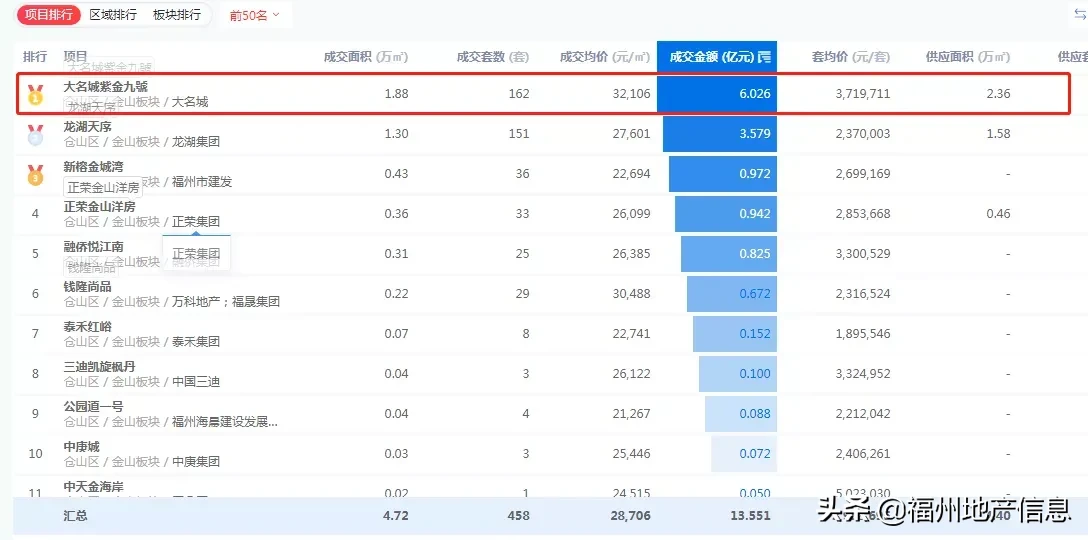
Task: Click 万科地产；福晟集团 developer text
Action: pos(226,302)
